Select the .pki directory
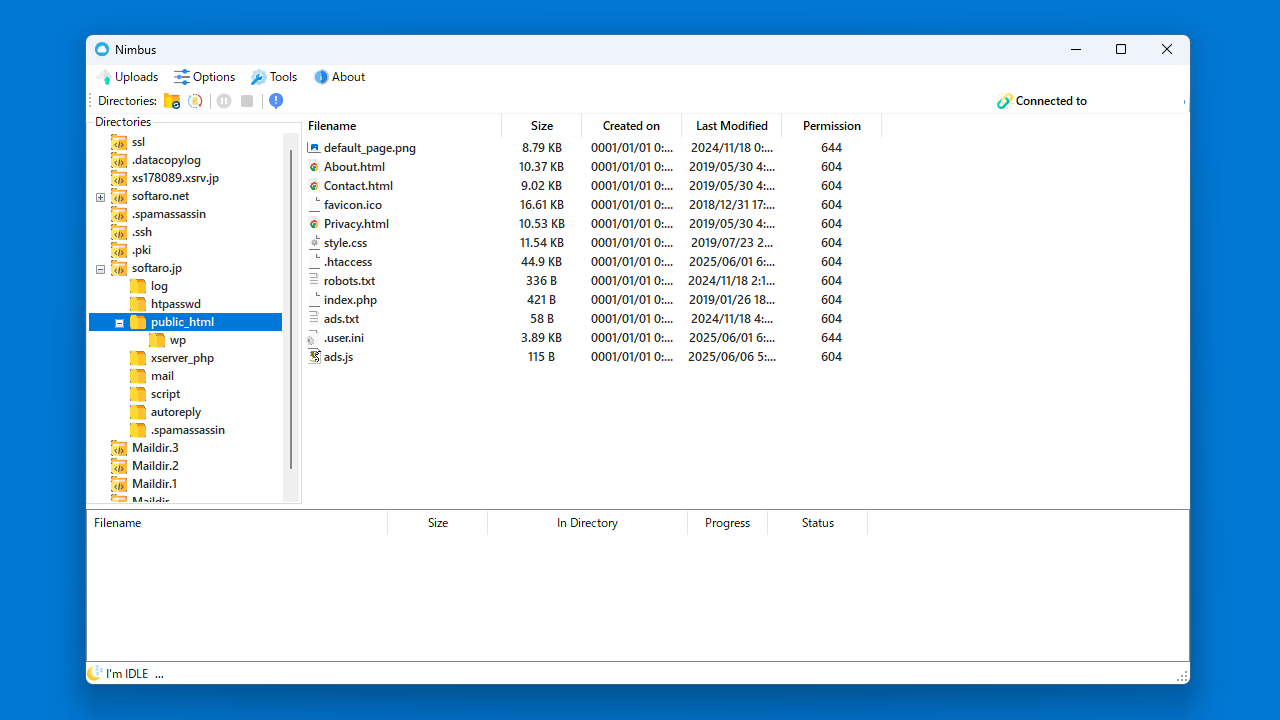 tap(141, 250)
